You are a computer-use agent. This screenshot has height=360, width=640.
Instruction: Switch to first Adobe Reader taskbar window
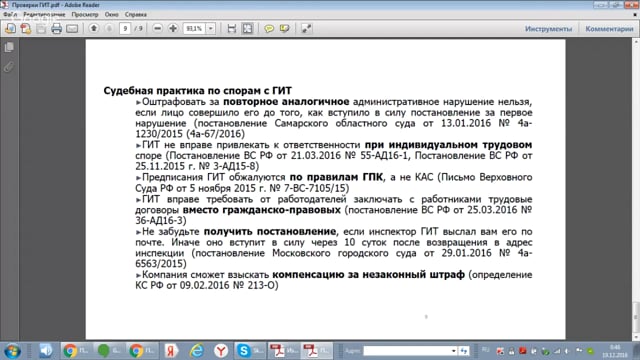pos(284,351)
